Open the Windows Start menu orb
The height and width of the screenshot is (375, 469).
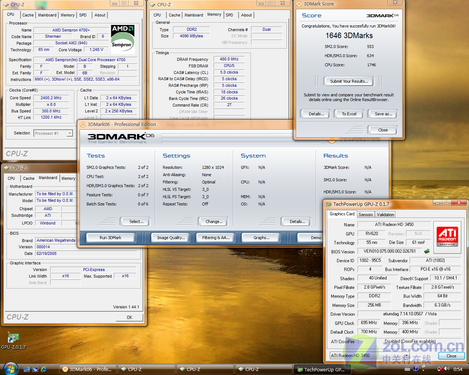coord(10,369)
